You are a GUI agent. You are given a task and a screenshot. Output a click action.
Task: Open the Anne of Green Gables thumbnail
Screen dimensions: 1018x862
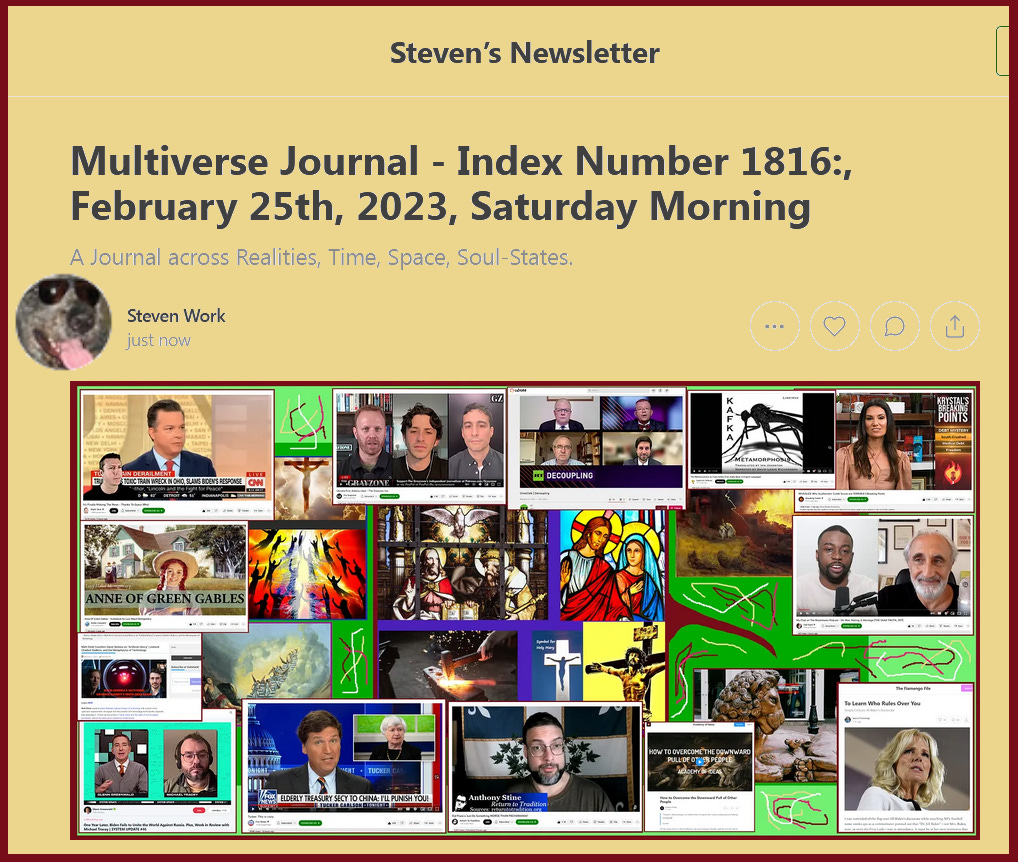(166, 576)
